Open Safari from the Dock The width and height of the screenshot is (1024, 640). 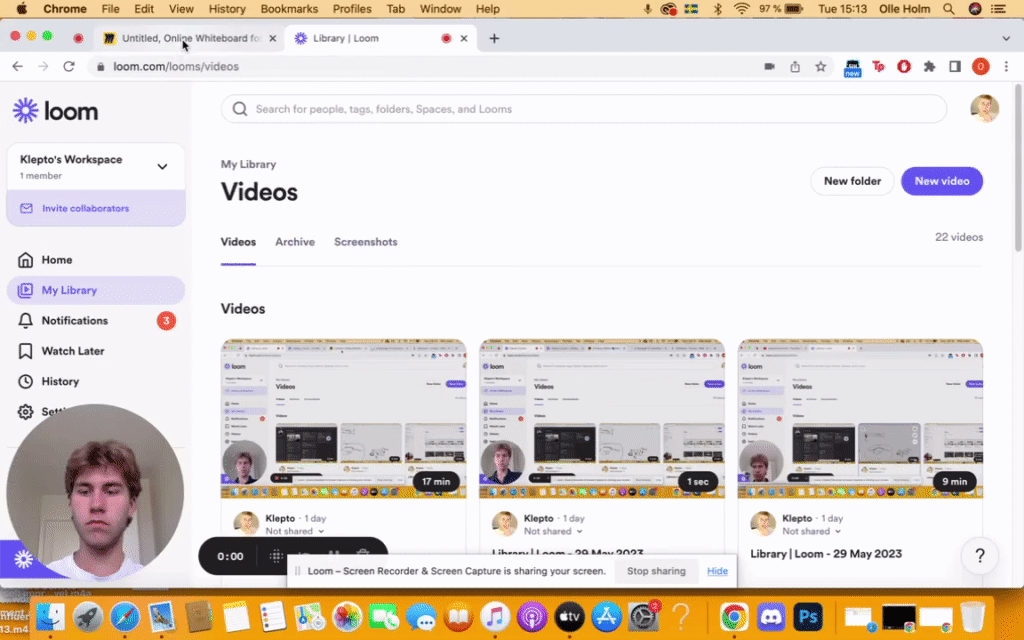[125, 616]
